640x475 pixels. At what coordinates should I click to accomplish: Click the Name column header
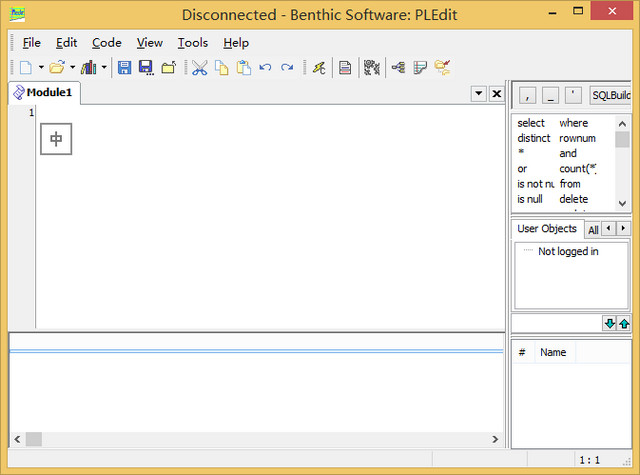(x=553, y=352)
